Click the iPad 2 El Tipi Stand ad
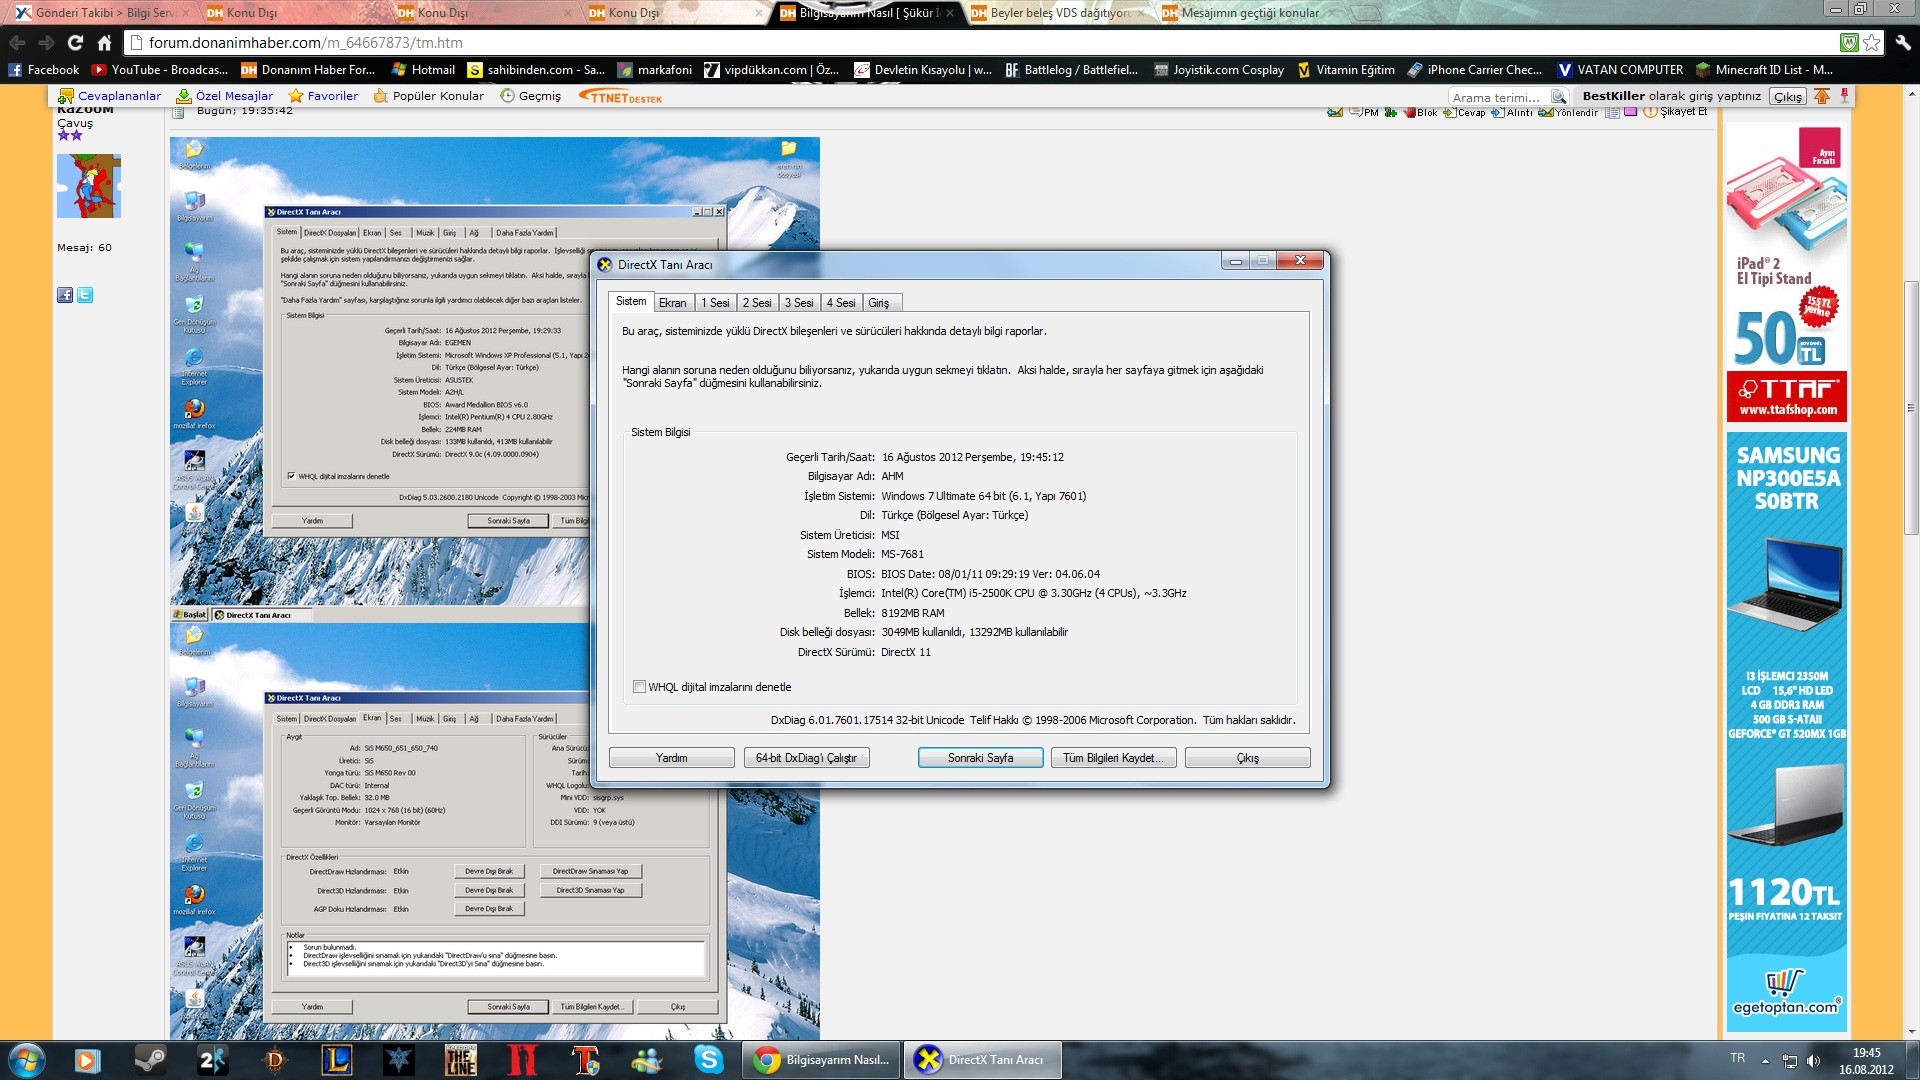The height and width of the screenshot is (1080, 1920). (1786, 272)
